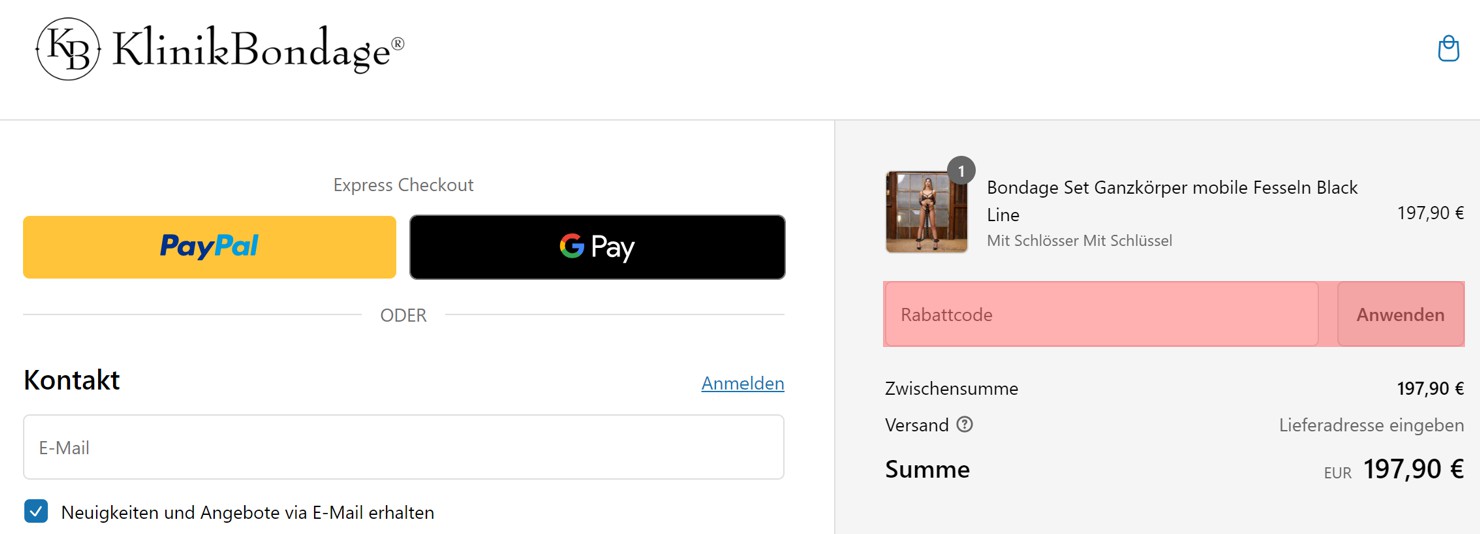Focus the E-Mail contact field

(x=403, y=447)
